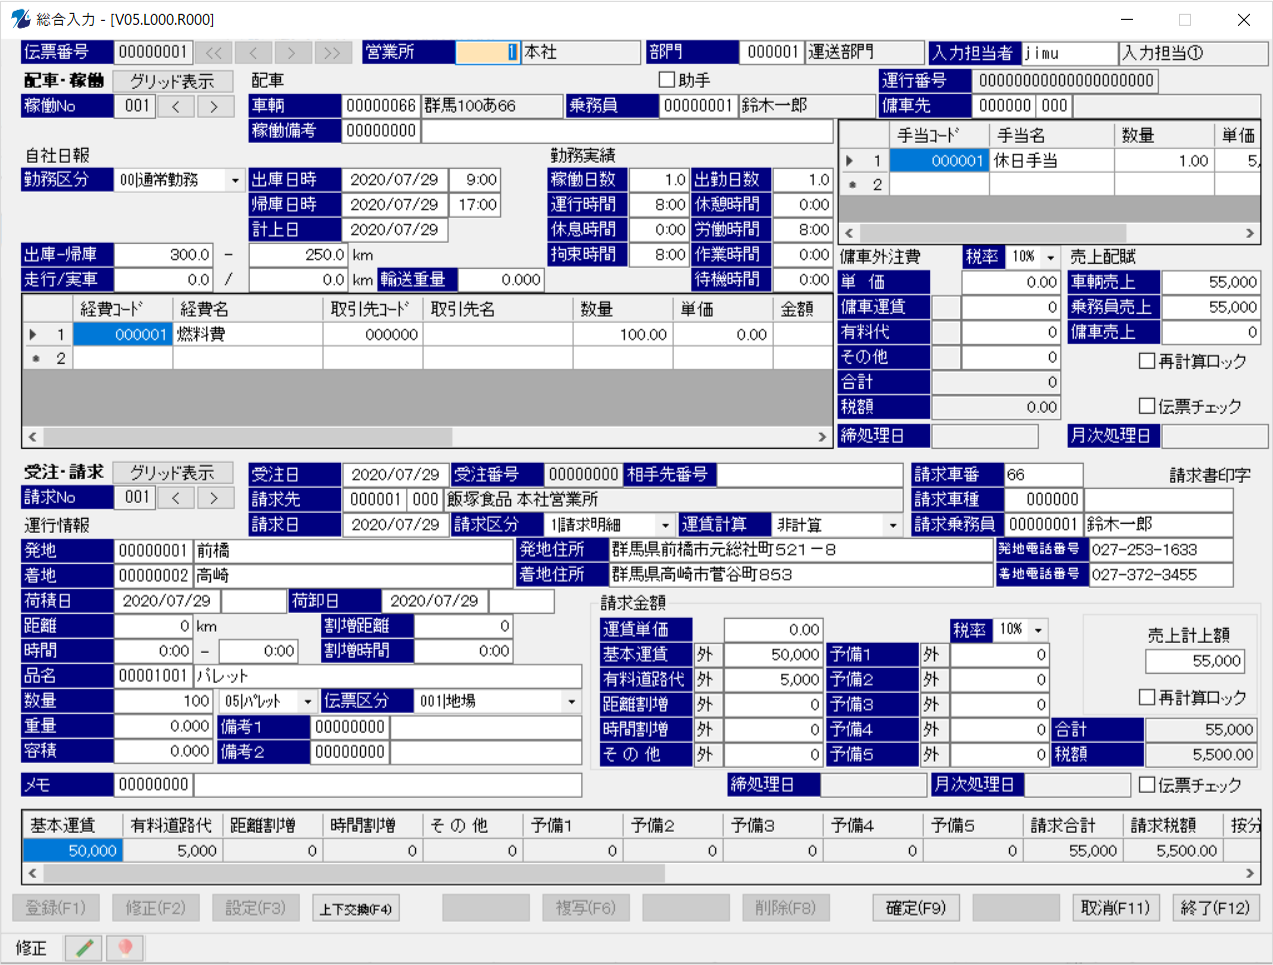Viewport: 1273px width, 965px height.
Task: Open the 税率 dropdown in 傭車外注費
Action: tap(1050, 257)
